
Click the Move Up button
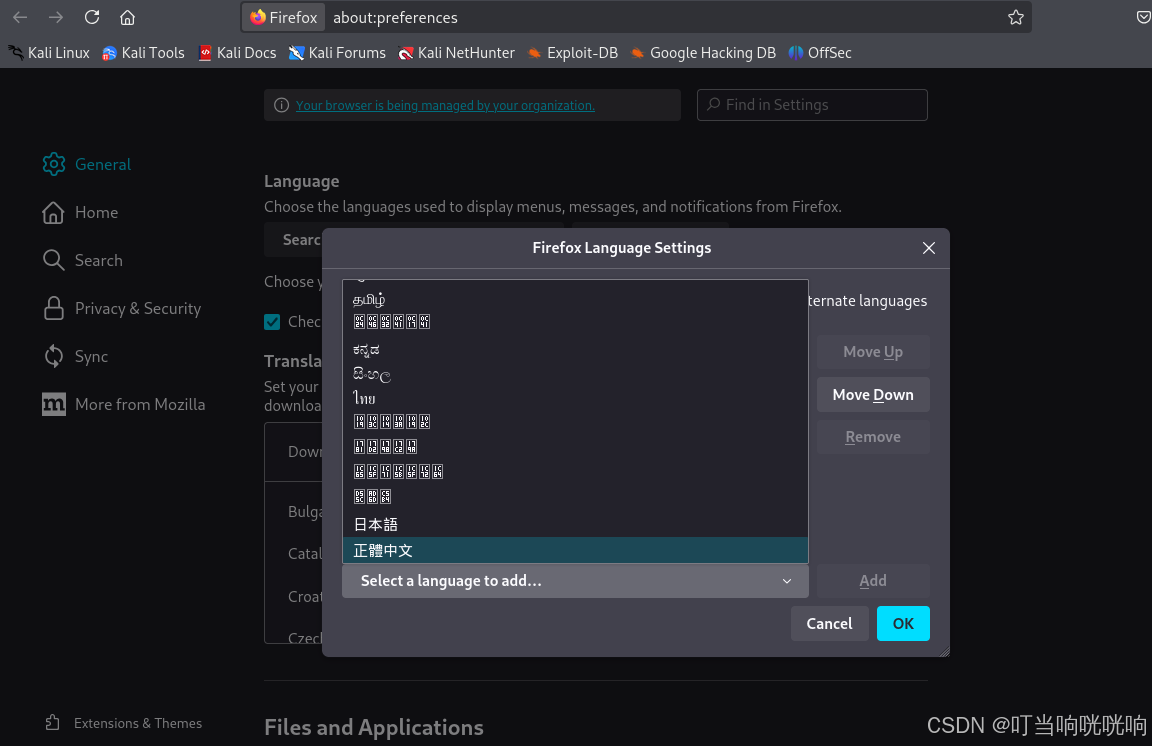click(873, 352)
